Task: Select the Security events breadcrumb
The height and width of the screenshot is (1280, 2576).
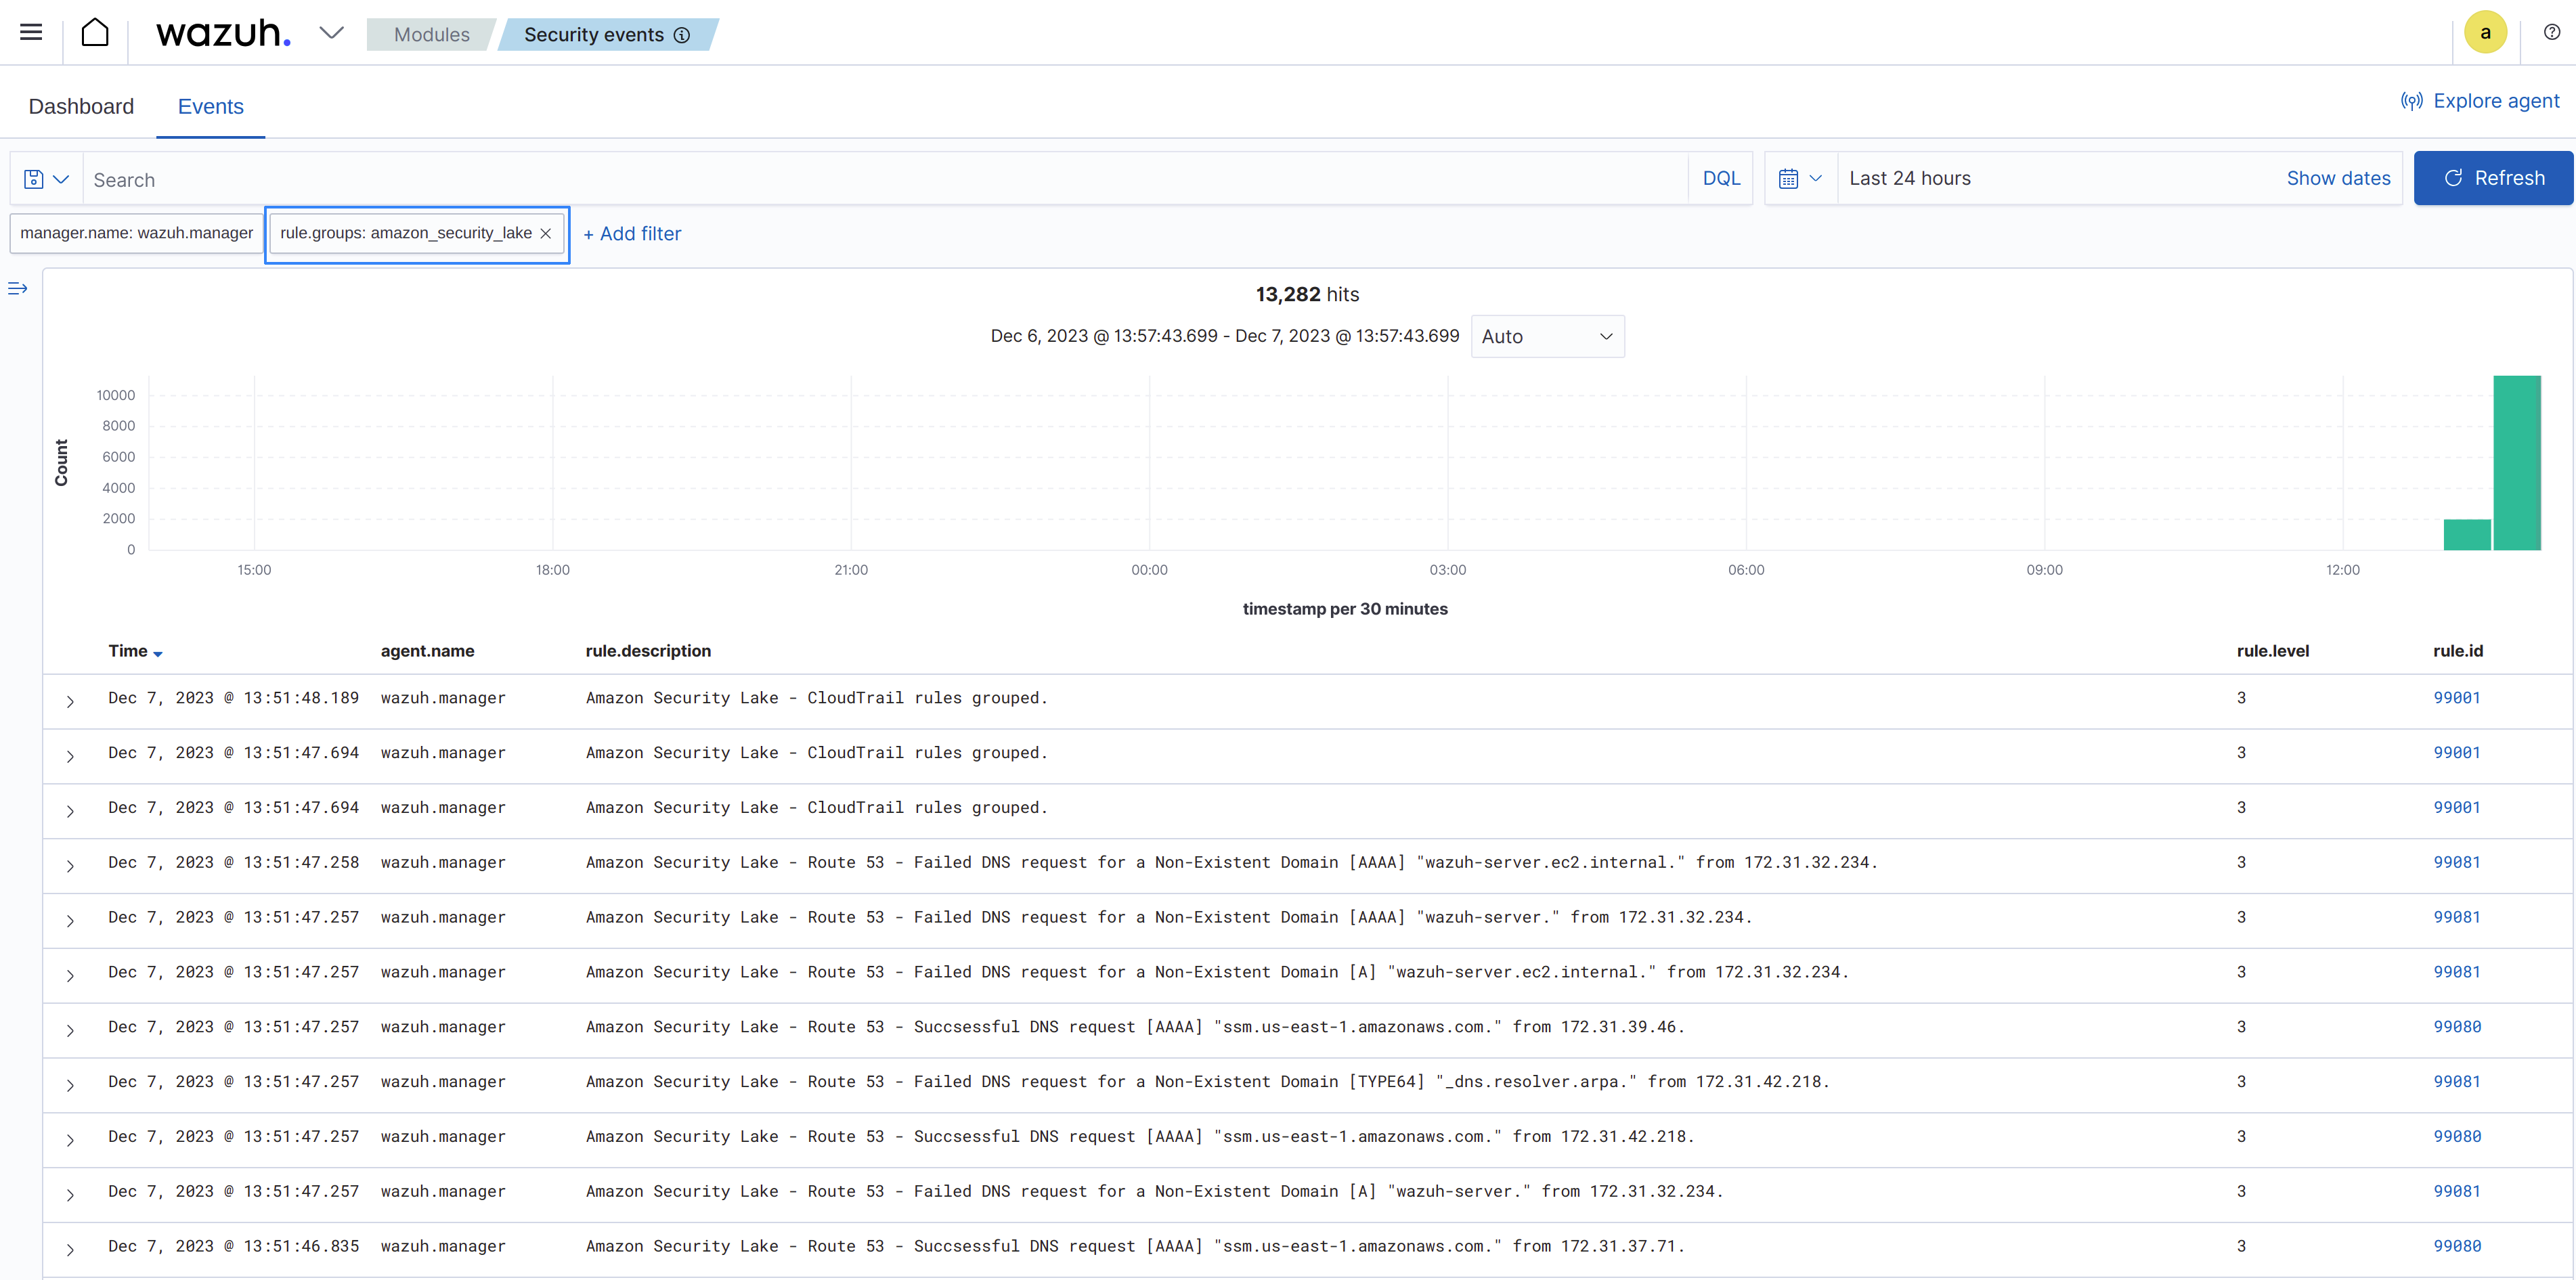Action: coord(607,34)
